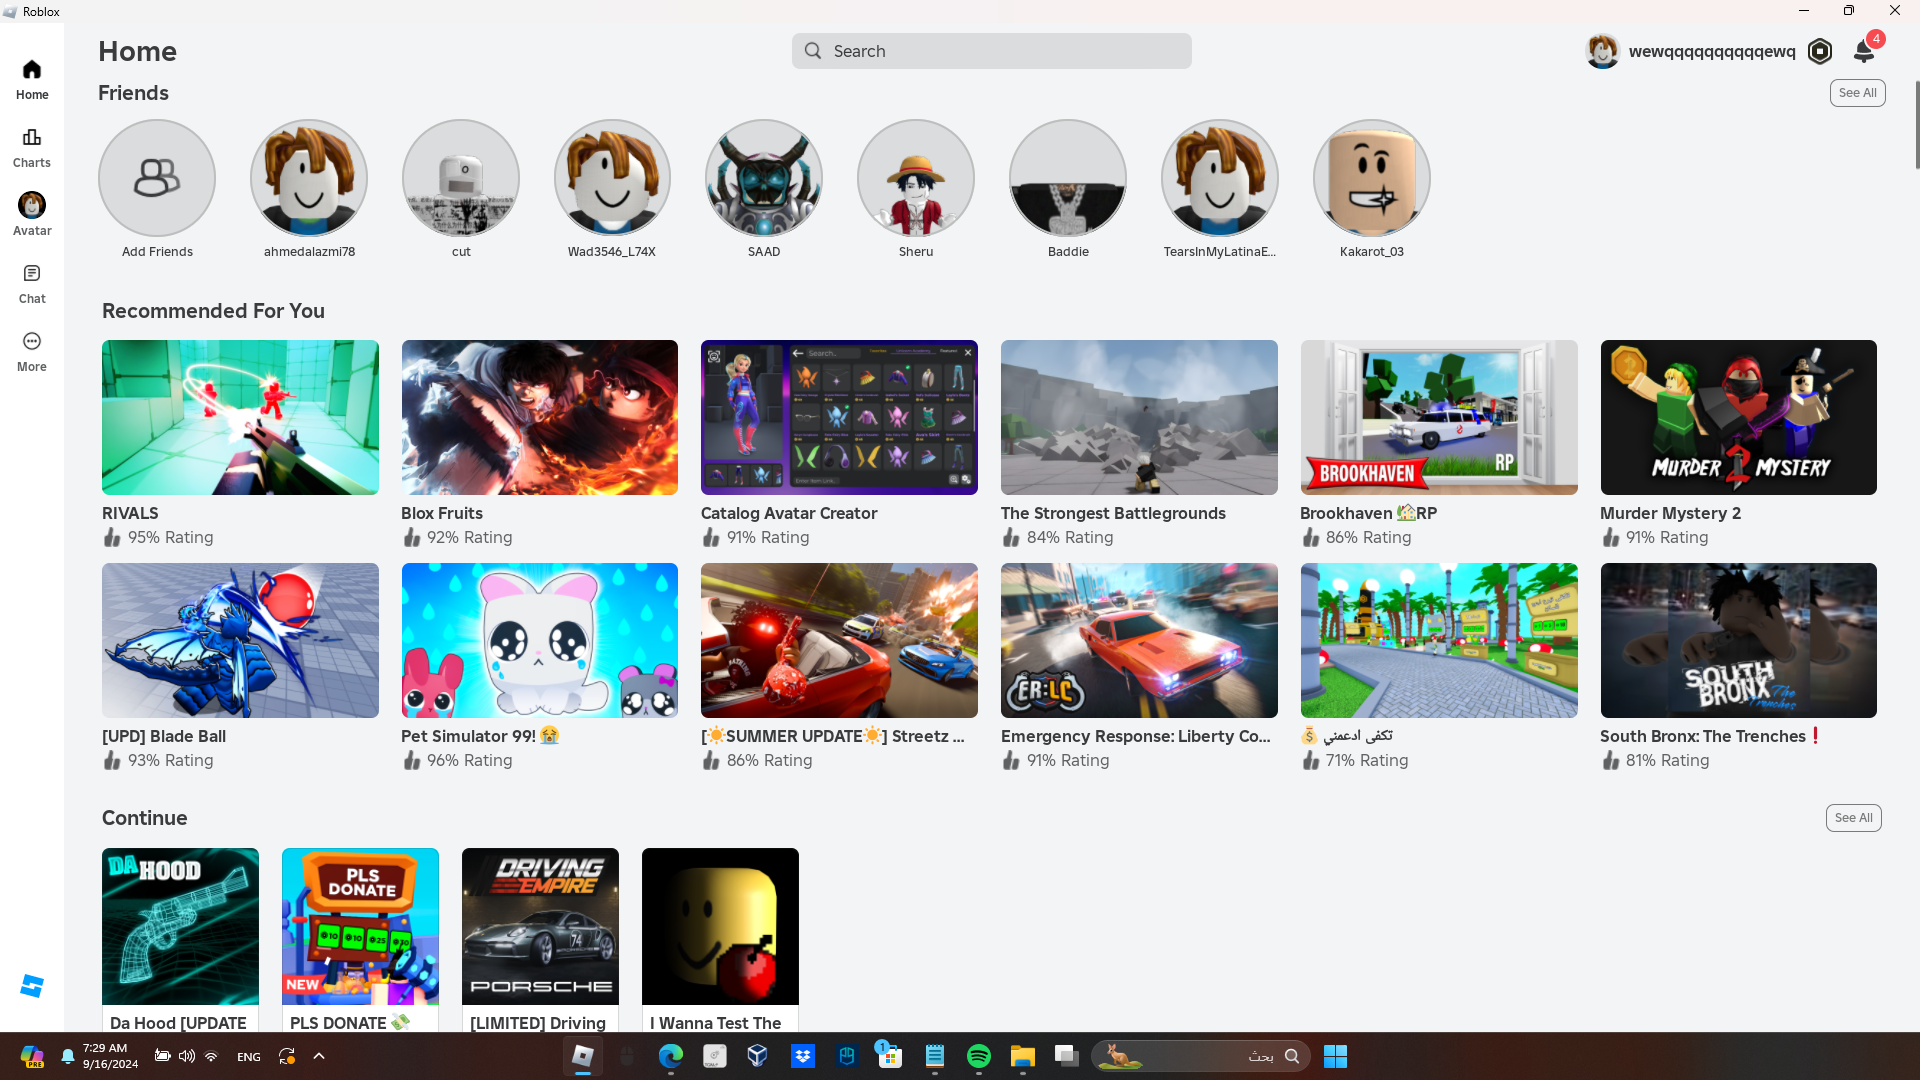The image size is (1920, 1080).
Task: Open the notifications bell
Action: [x=1864, y=51]
